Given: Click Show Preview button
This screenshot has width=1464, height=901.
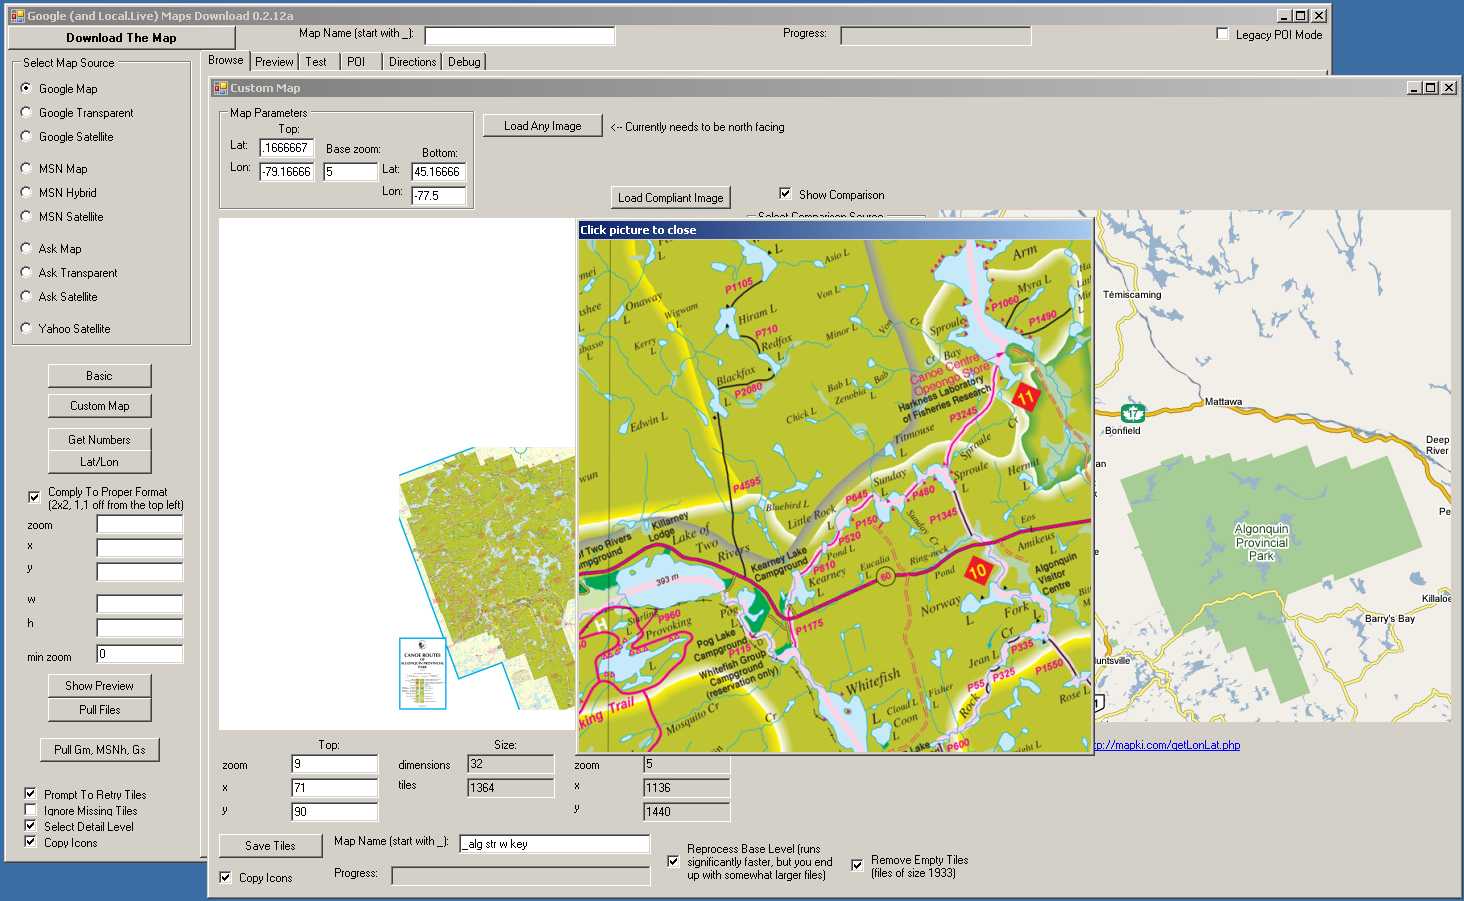Looking at the screenshot, I should [x=99, y=686].
